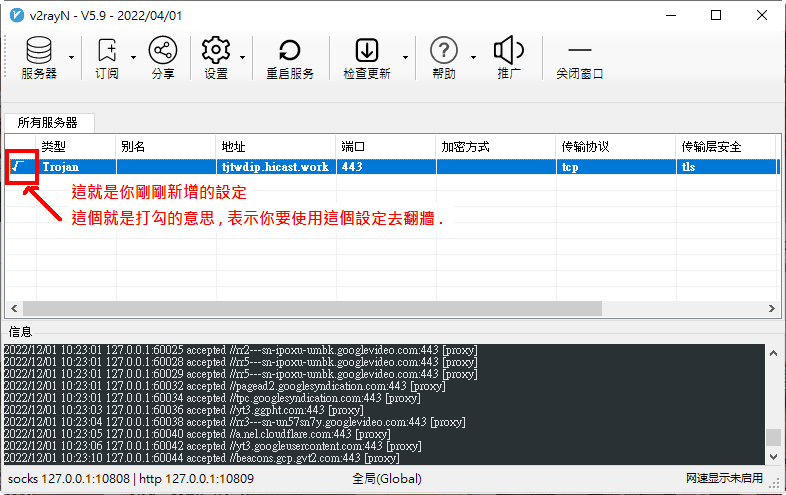Screen dimensions: 786x495
Task: Select the 所有服务器 tab
Action: click(47, 122)
